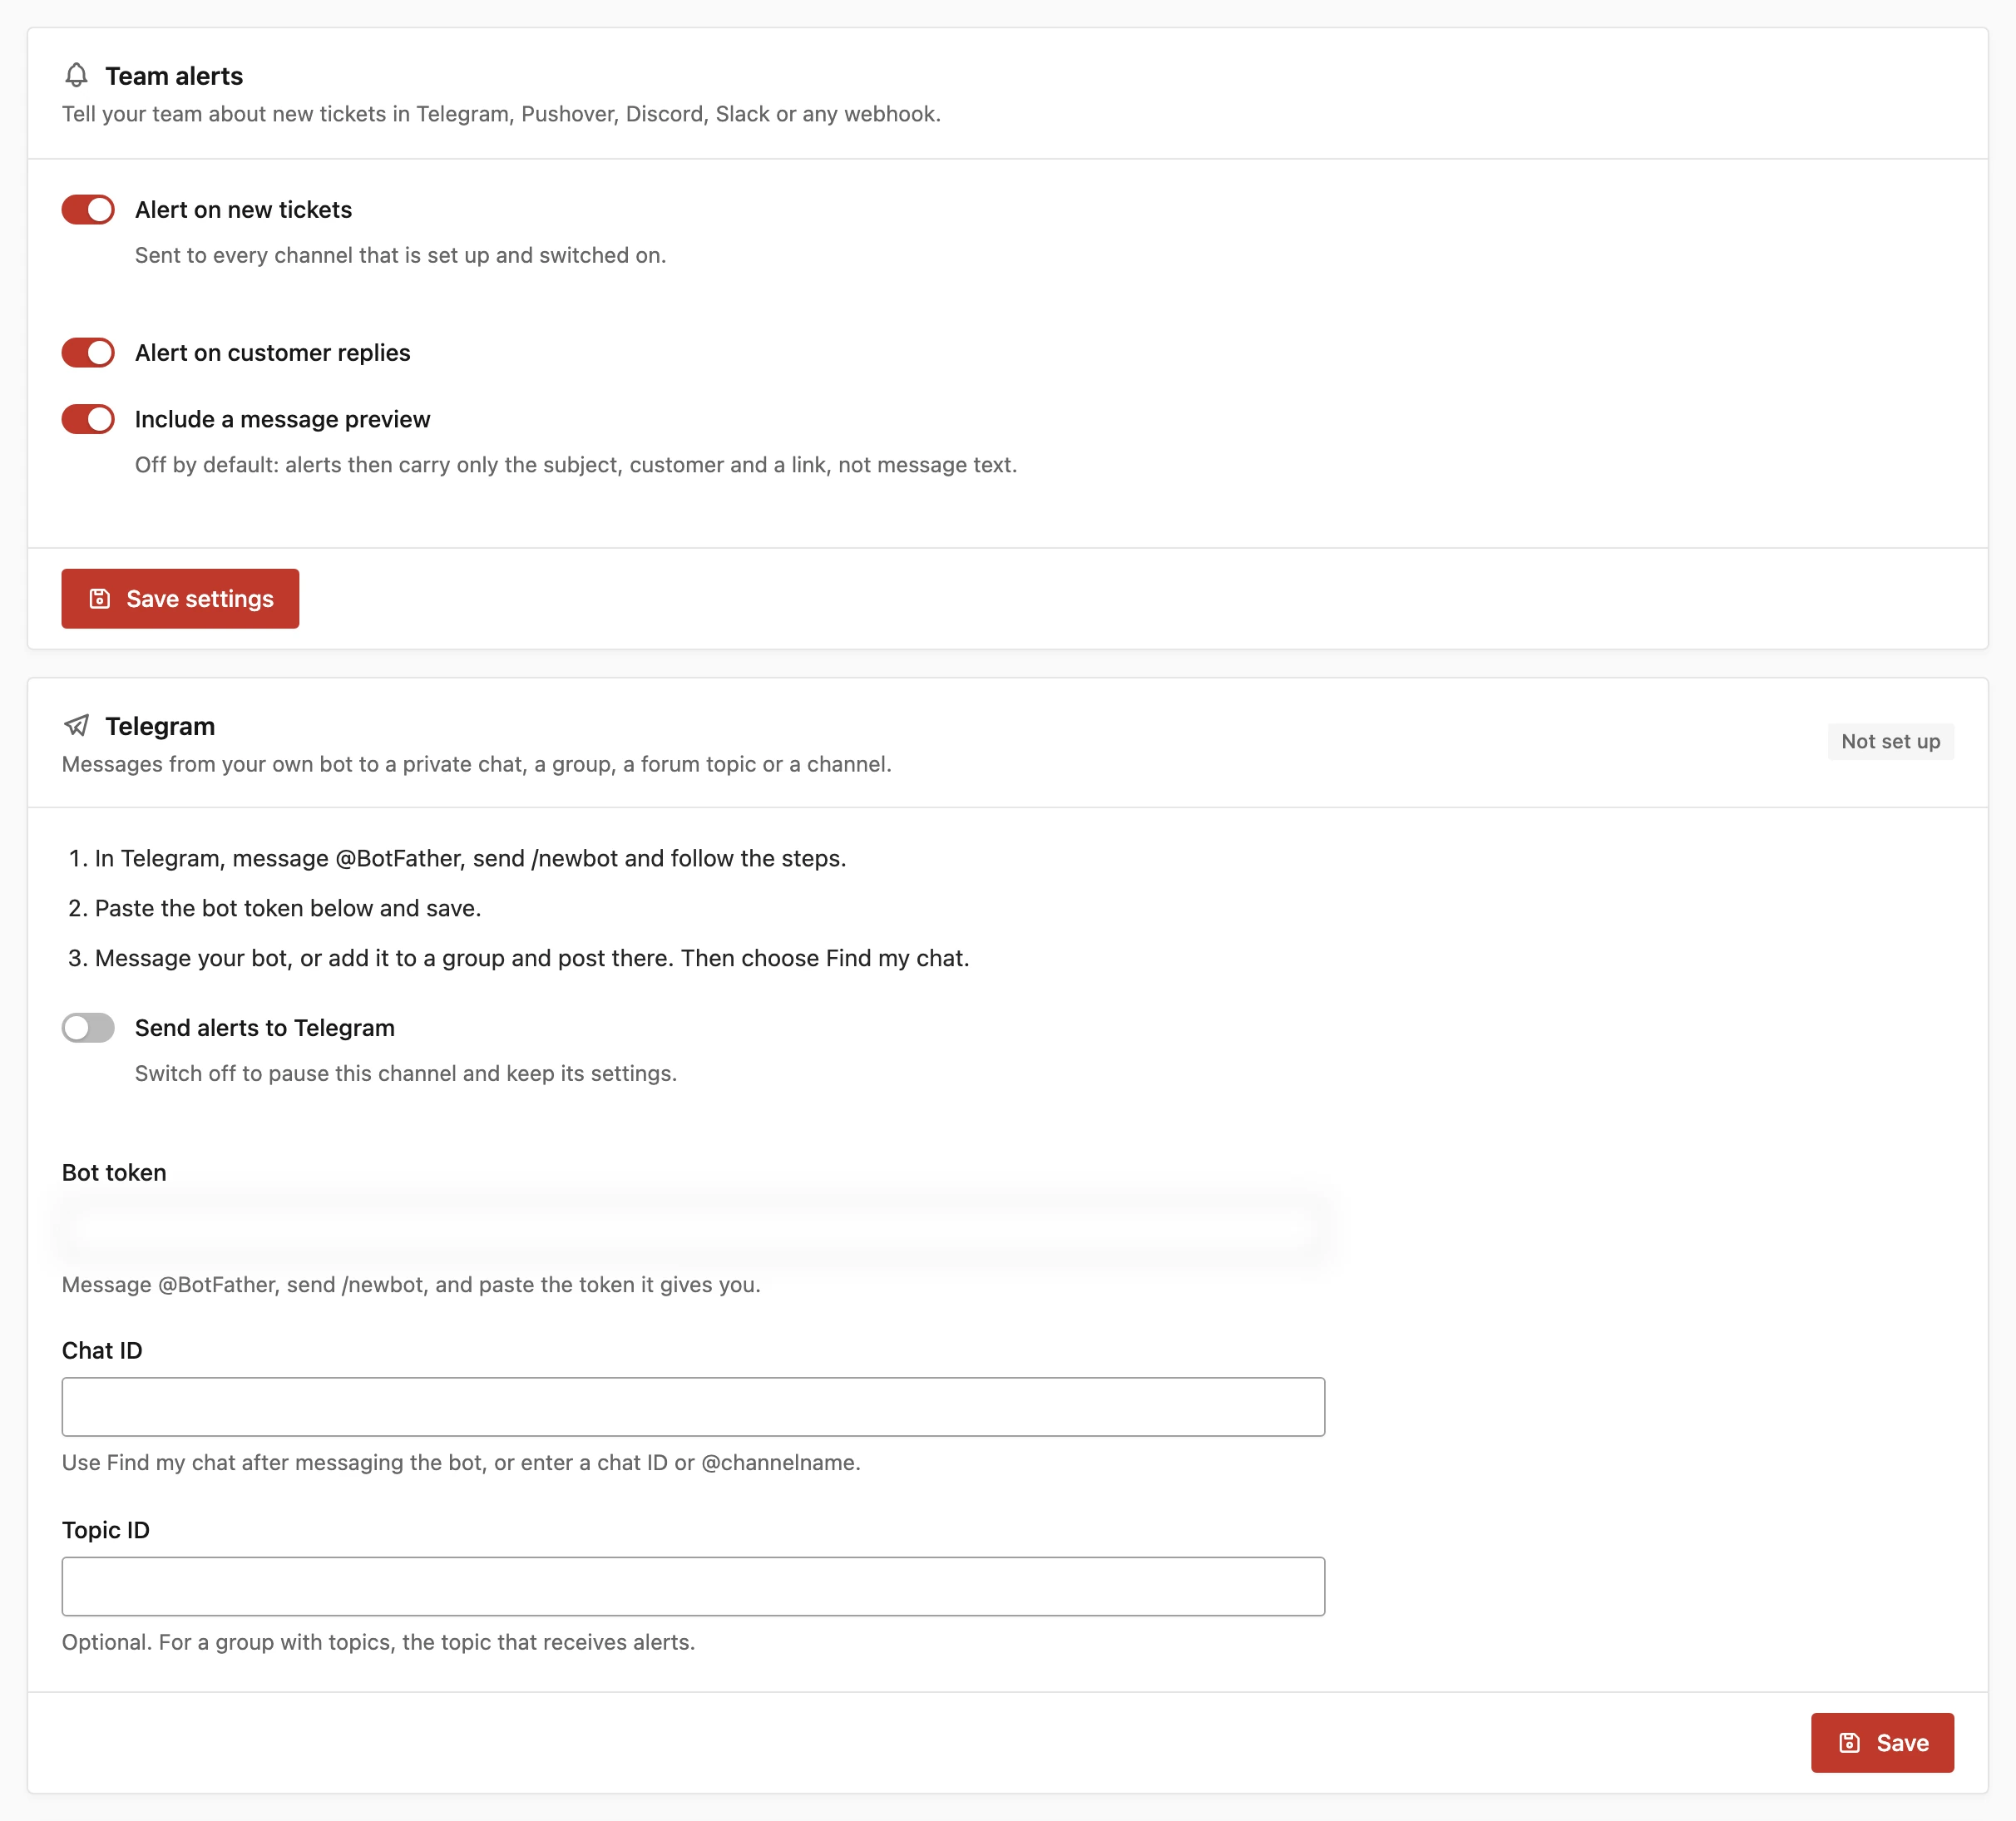Click 'Optional. For a group with topics' hint
Screen dimensions: 2016x1821
pyautogui.click(x=378, y=1642)
